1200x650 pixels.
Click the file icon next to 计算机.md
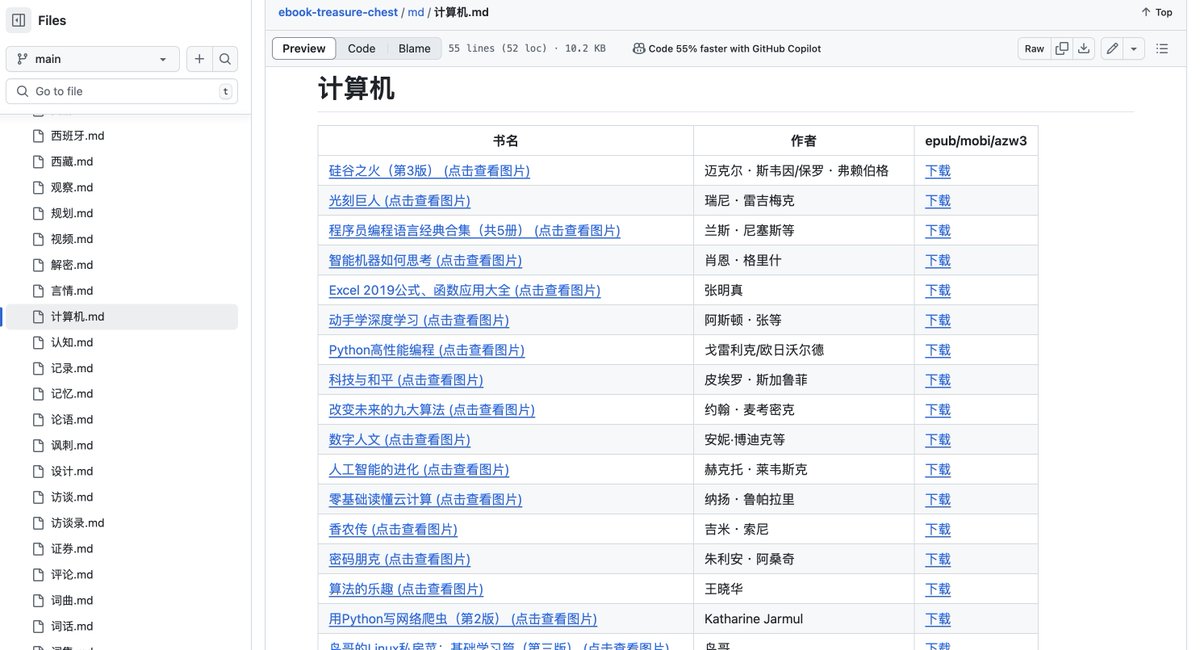[37, 315]
